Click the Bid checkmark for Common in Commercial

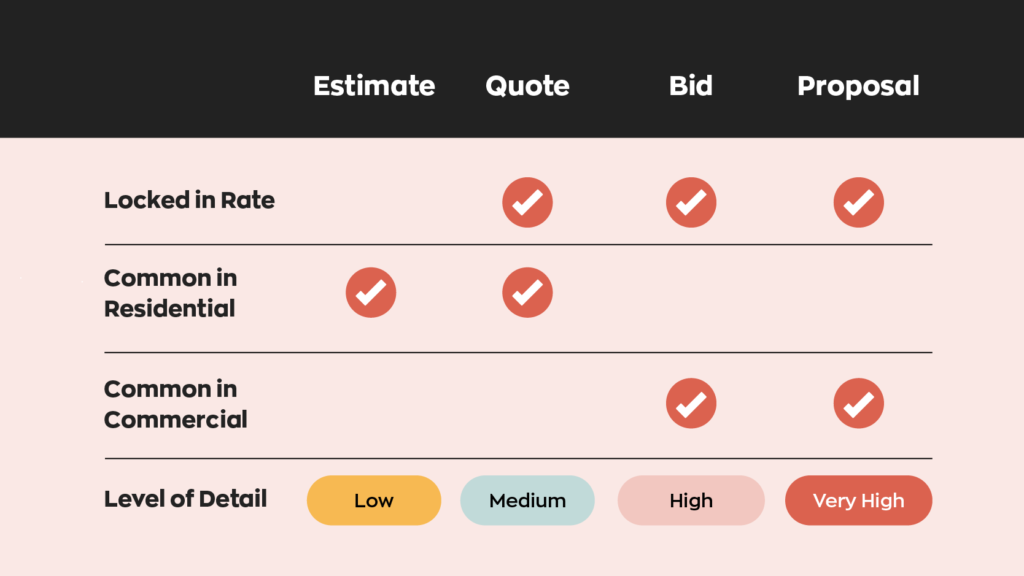pos(691,403)
